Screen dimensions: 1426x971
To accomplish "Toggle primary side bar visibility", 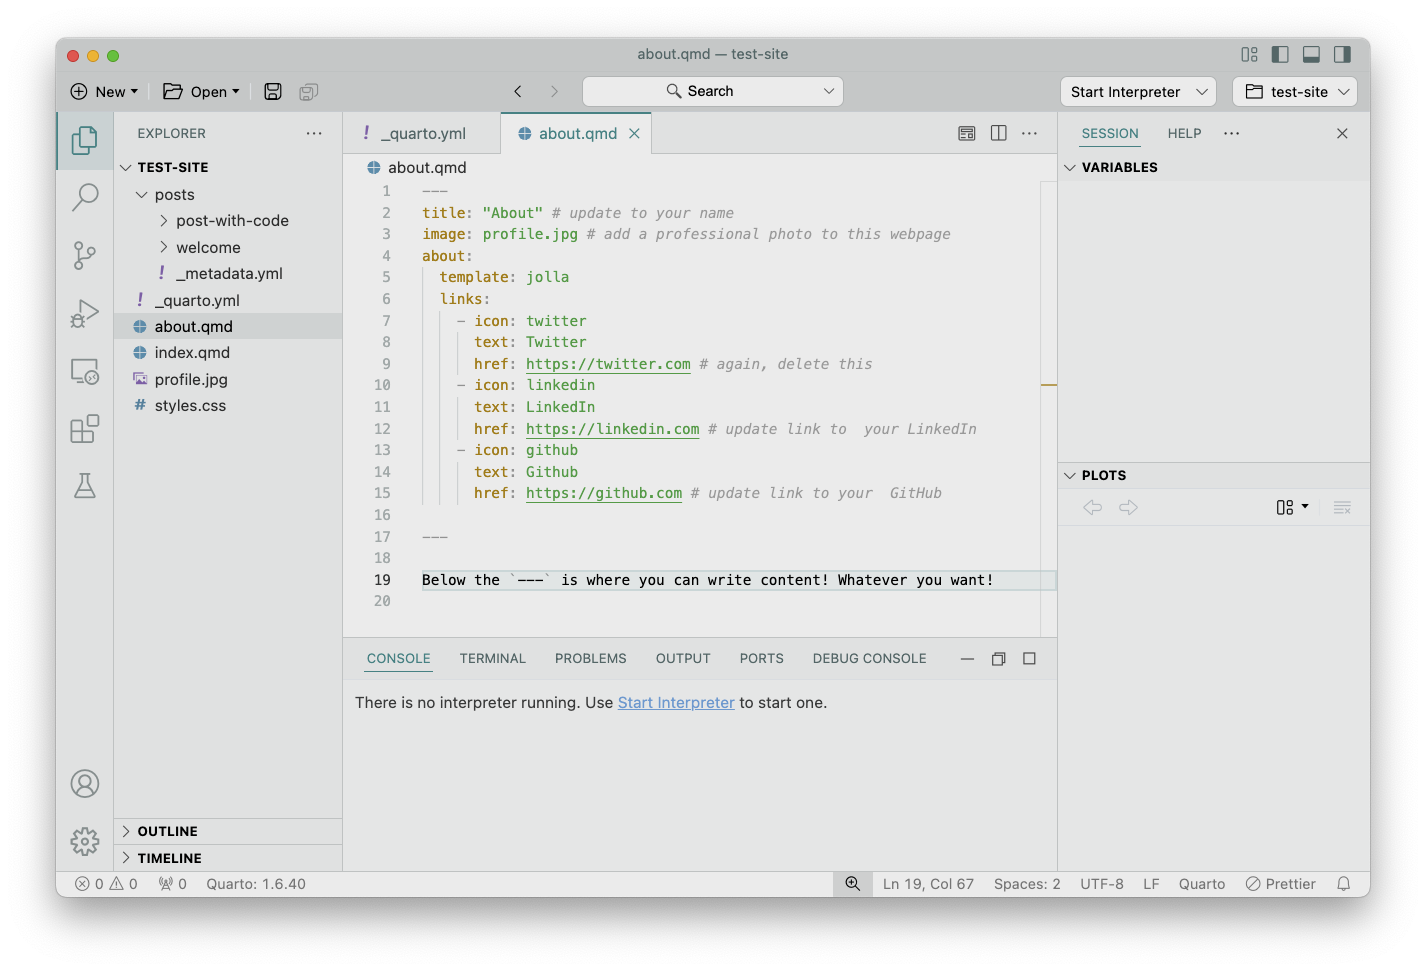I will click(x=1280, y=54).
